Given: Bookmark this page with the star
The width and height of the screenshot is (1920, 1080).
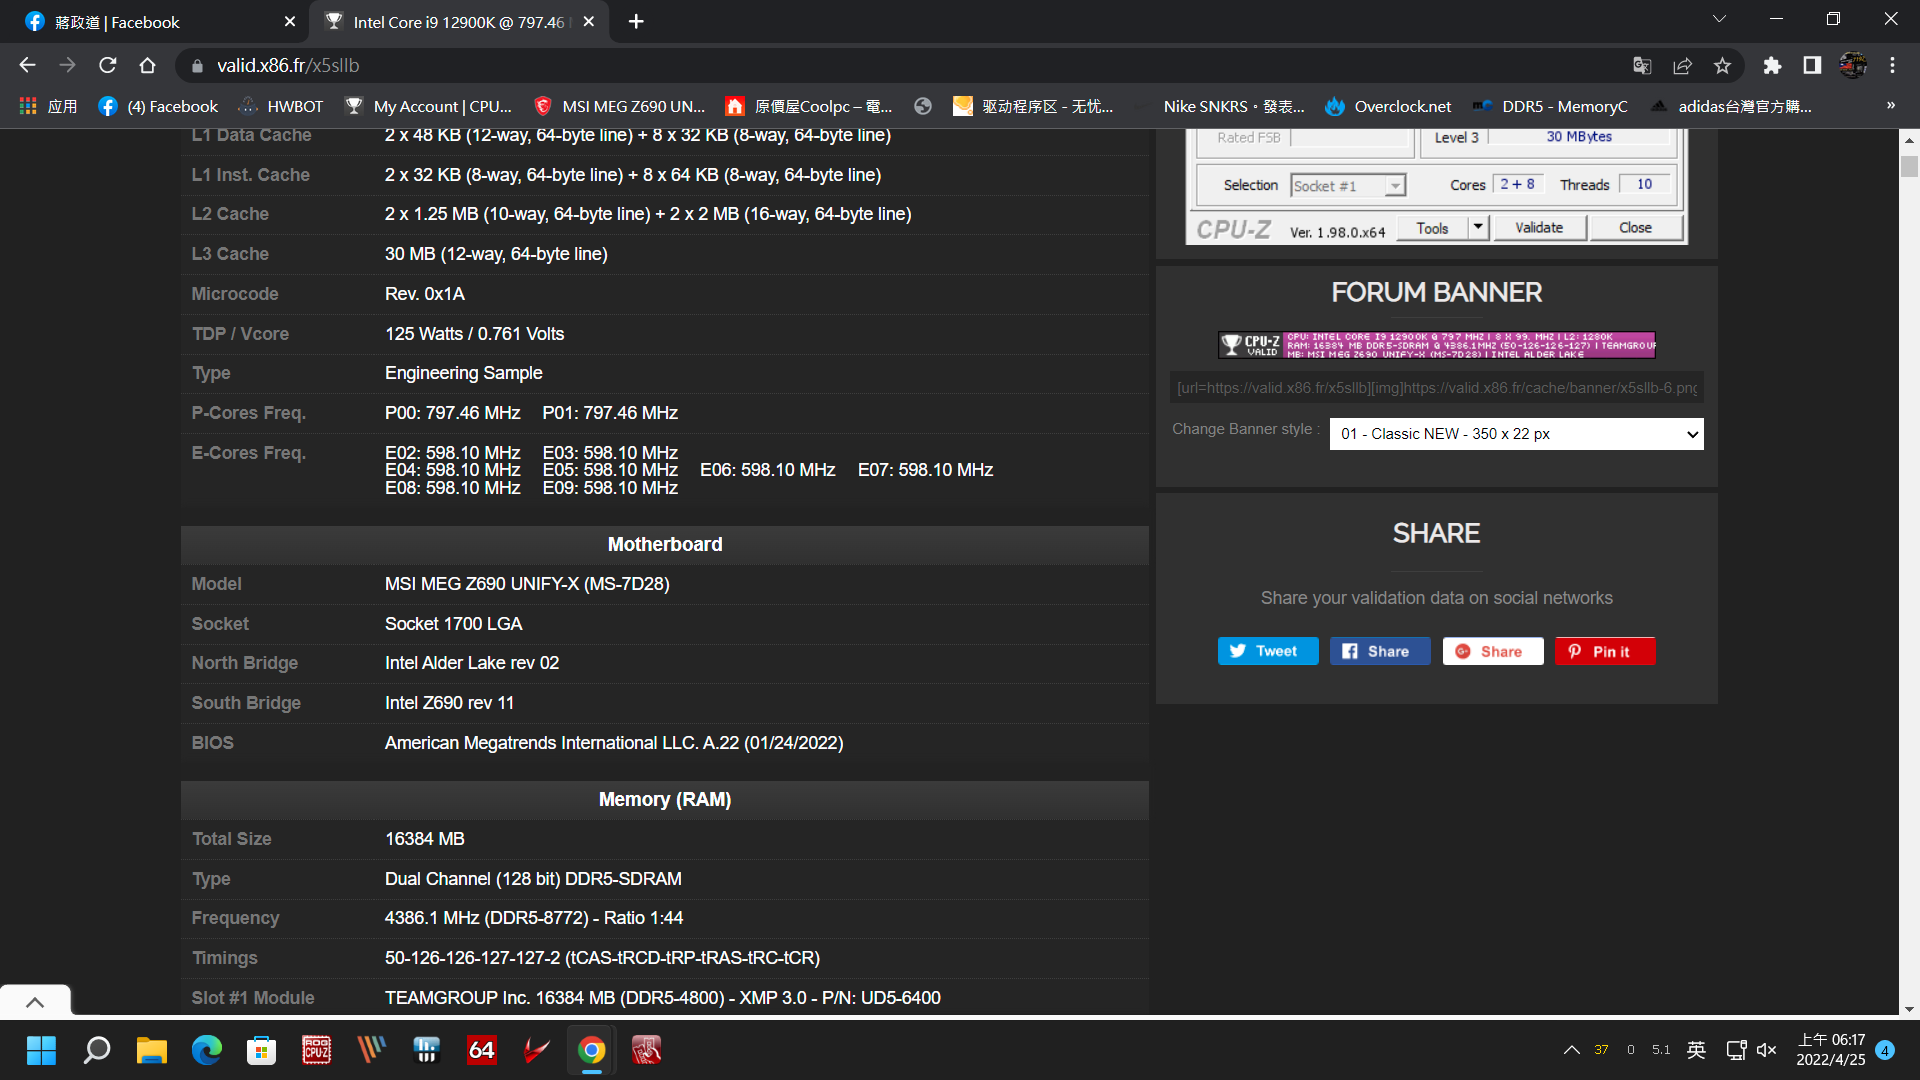Looking at the screenshot, I should point(1722,65).
